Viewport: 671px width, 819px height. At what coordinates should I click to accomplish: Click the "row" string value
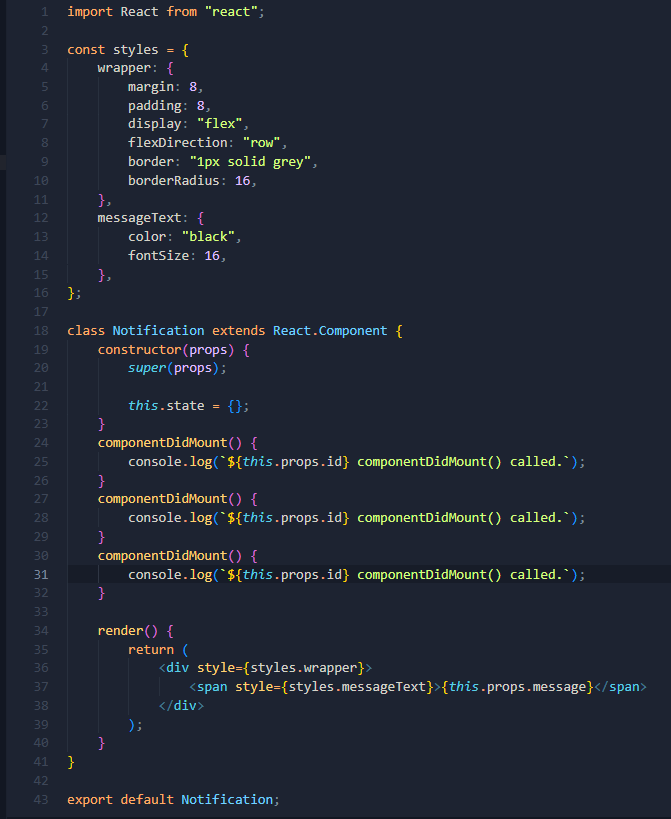(262, 143)
